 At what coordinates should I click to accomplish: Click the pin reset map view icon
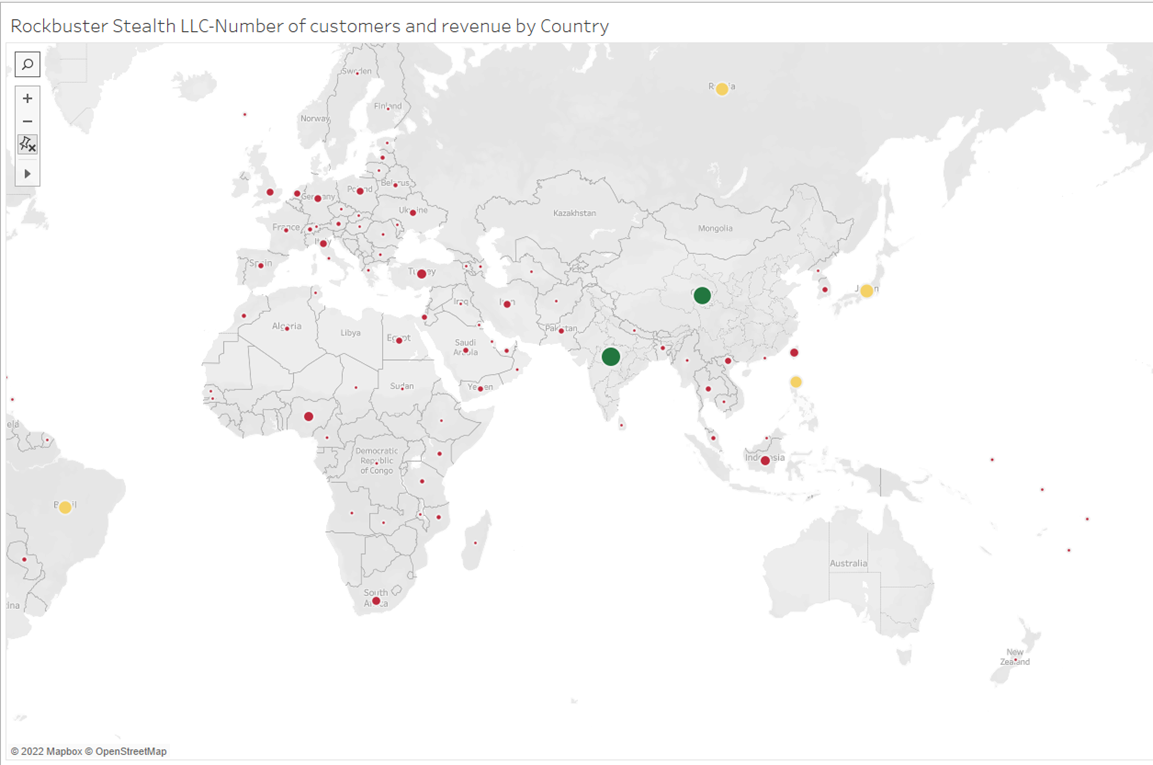pyautogui.click(x=27, y=143)
